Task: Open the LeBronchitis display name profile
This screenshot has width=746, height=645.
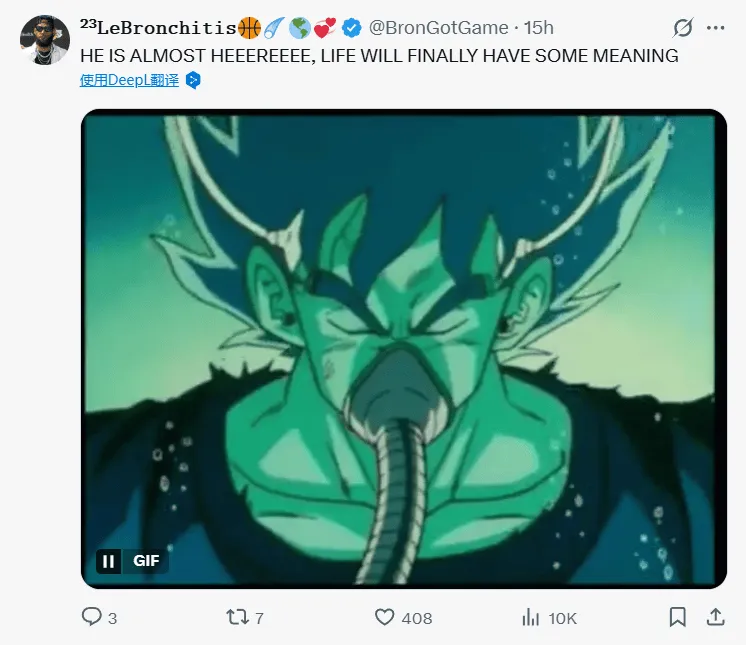Action: (x=158, y=27)
